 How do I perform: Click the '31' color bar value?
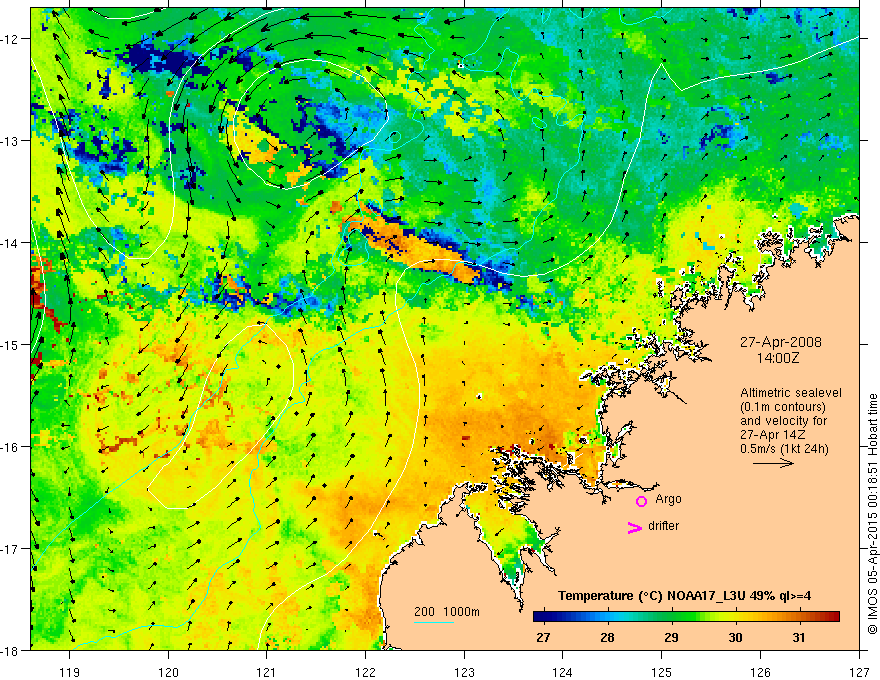[799, 638]
